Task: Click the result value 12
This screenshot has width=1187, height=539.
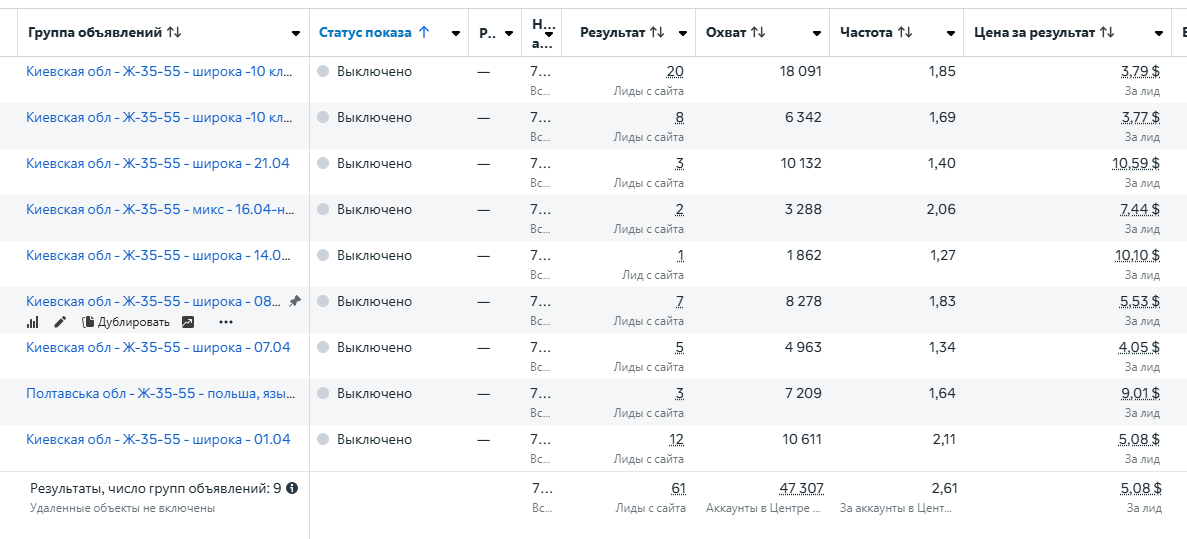Action: (676, 440)
